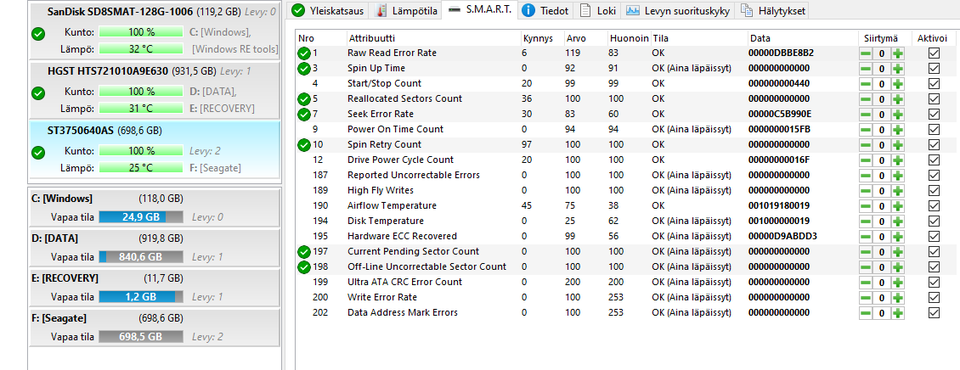
Task: Click the HGST Lämpö 31 °C bar
Action: (141, 108)
